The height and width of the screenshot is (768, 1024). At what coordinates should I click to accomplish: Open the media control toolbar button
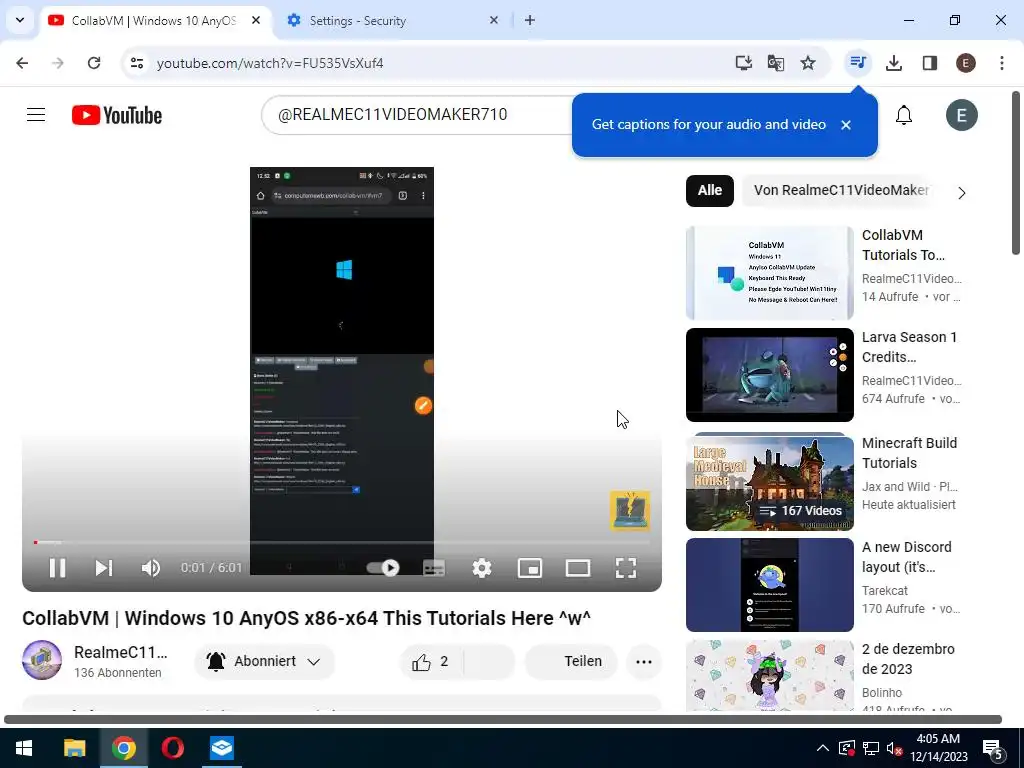(857, 63)
